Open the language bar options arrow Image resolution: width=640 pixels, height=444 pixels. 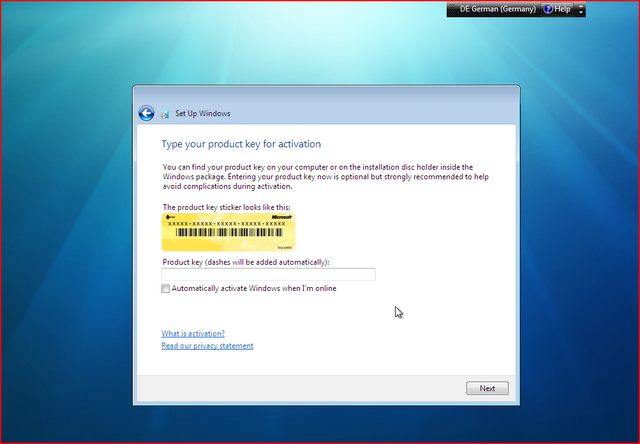click(x=582, y=13)
